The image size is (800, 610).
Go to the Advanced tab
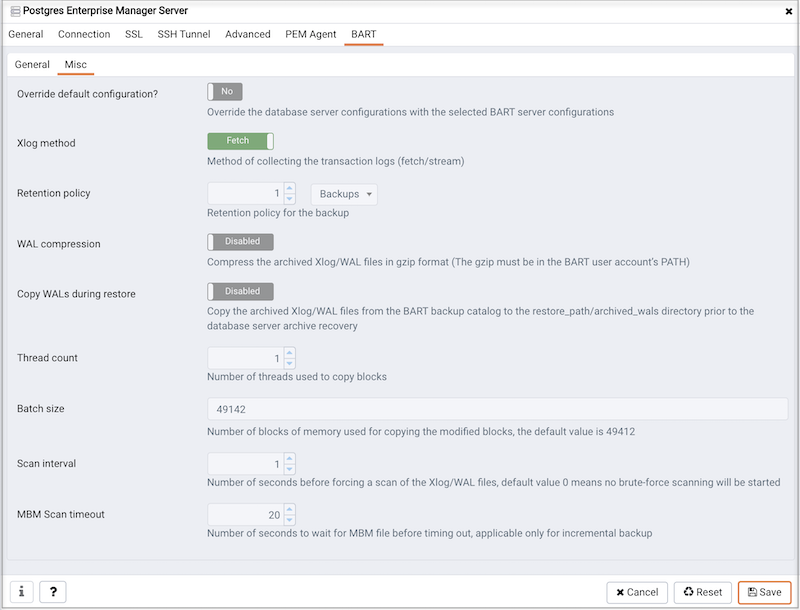248,34
